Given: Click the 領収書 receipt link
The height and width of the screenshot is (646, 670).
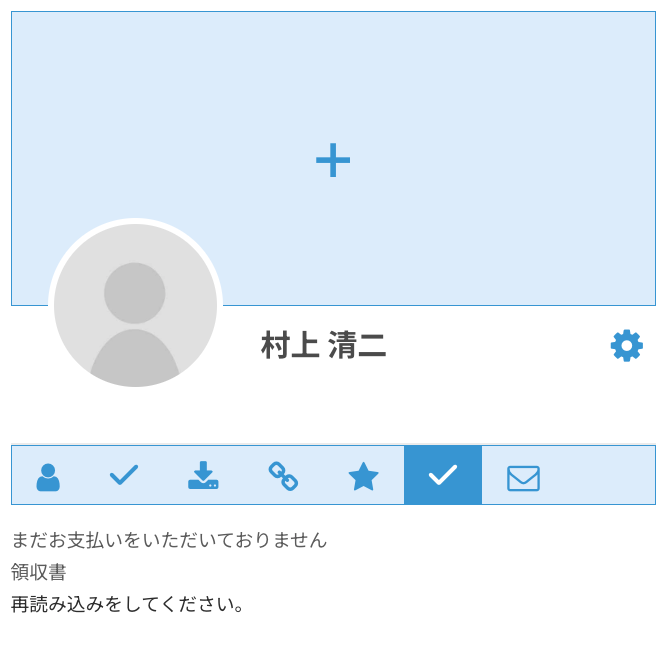Looking at the screenshot, I should pyautogui.click(x=38, y=572).
